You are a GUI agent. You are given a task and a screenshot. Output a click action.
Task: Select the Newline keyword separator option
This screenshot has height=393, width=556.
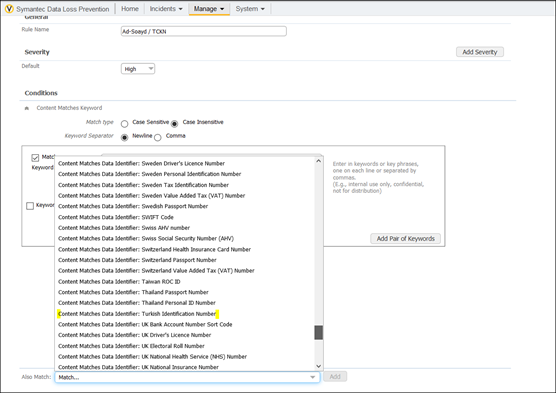124,137
